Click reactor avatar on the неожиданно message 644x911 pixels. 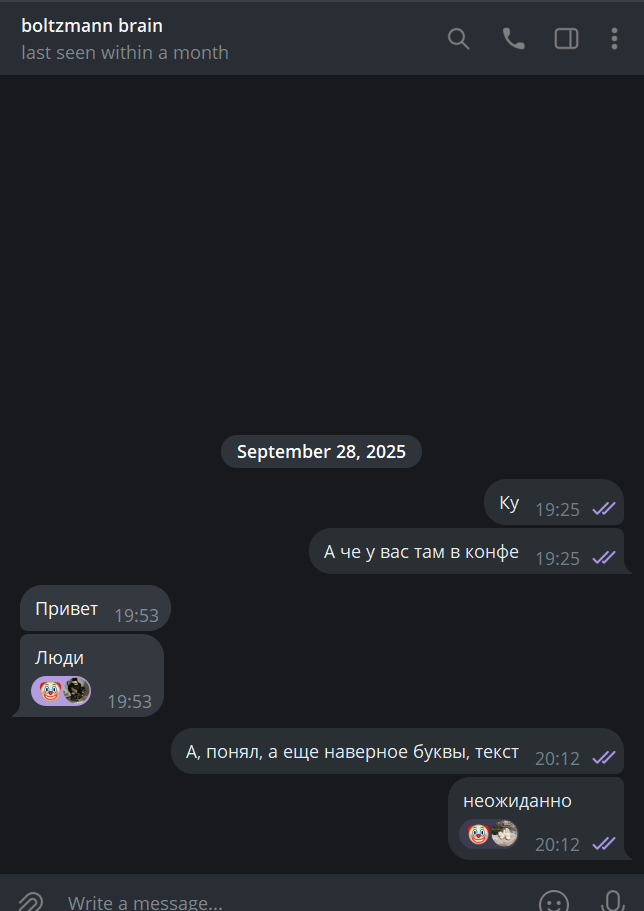point(505,834)
